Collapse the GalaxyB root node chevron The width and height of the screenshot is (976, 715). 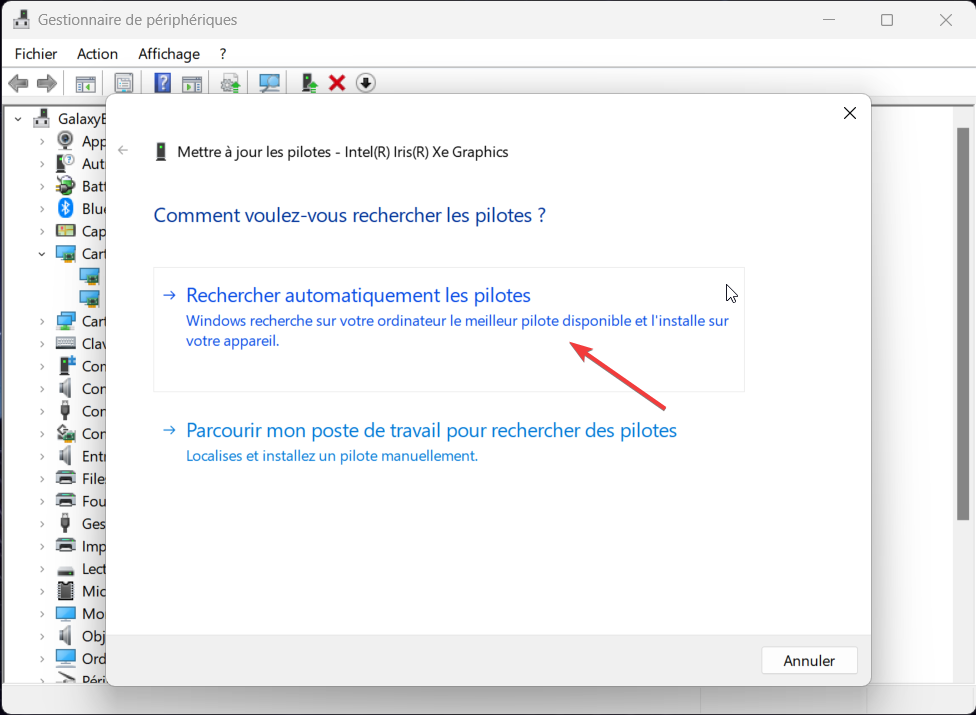click(x=18, y=118)
